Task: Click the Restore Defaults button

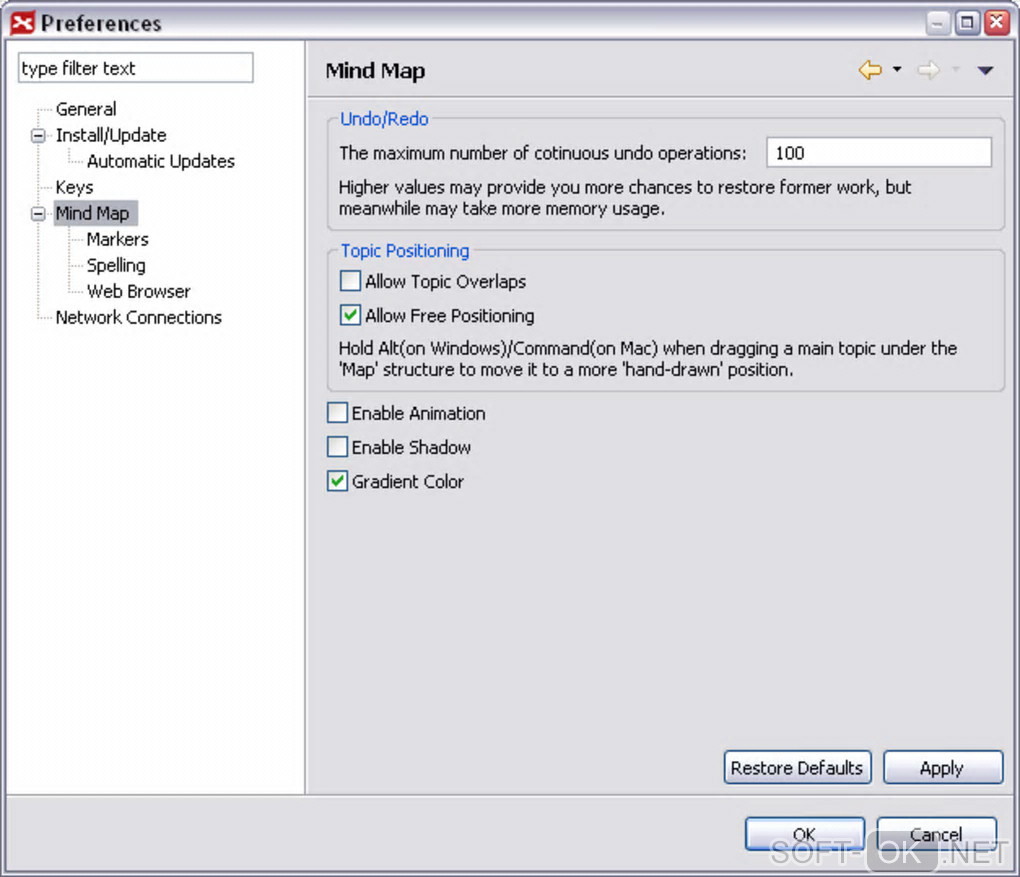Action: coord(797,768)
